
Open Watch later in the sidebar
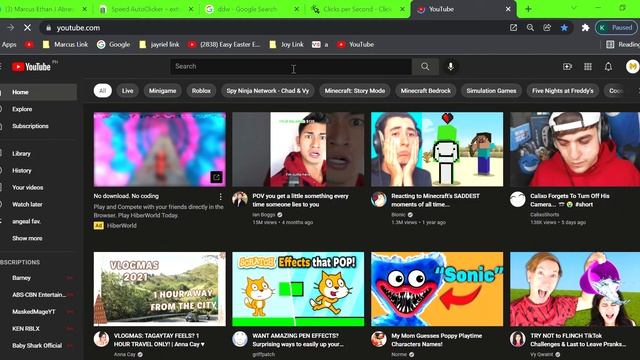[38, 204]
